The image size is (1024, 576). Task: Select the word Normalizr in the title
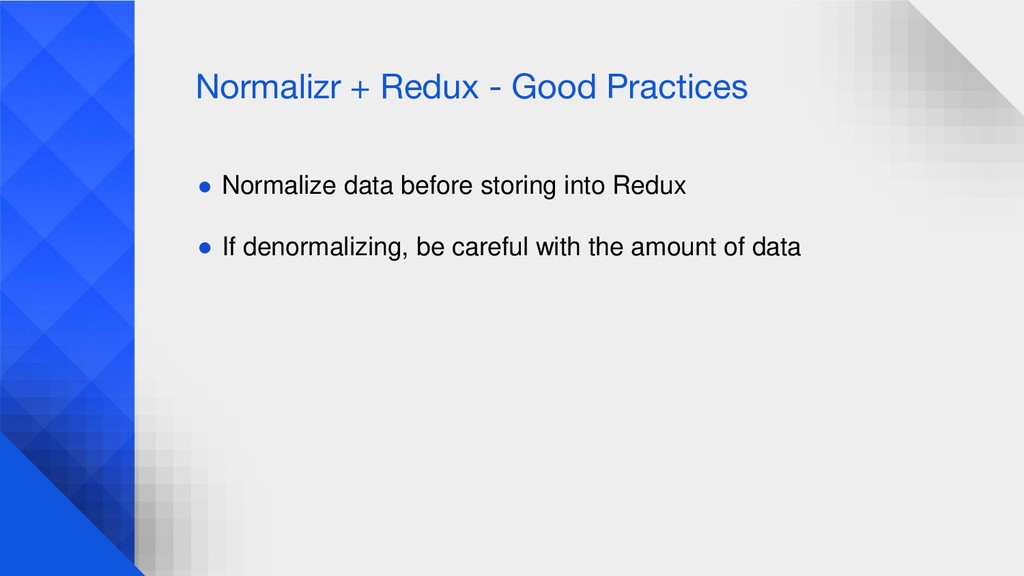click(x=268, y=87)
